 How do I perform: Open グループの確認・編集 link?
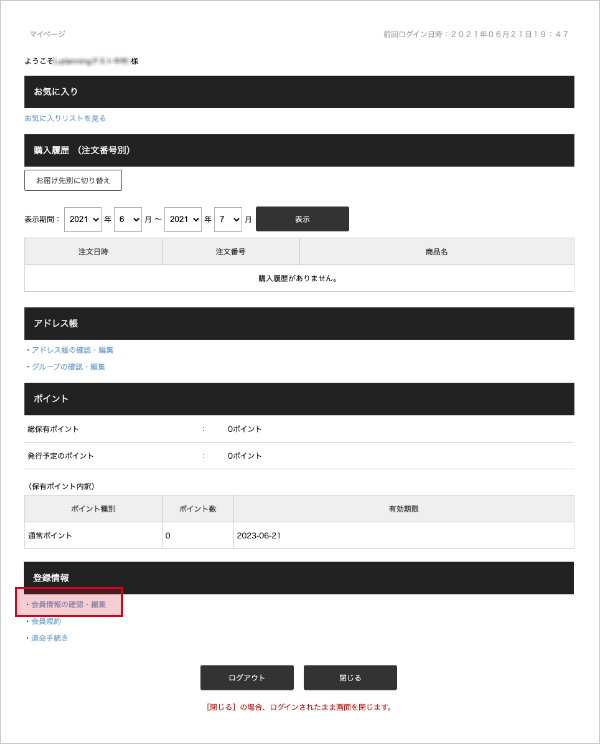tap(67, 367)
